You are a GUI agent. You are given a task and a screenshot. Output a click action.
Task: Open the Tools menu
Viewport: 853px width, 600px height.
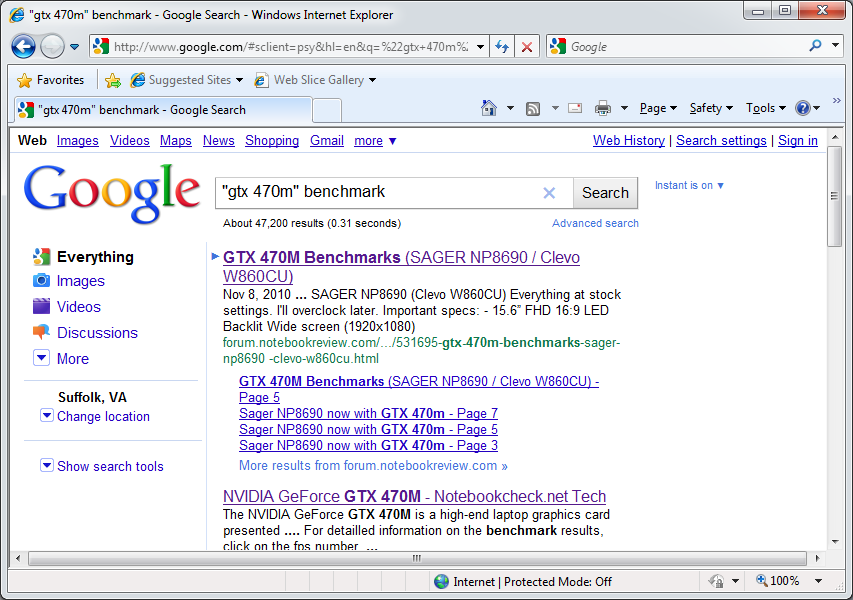[766, 108]
